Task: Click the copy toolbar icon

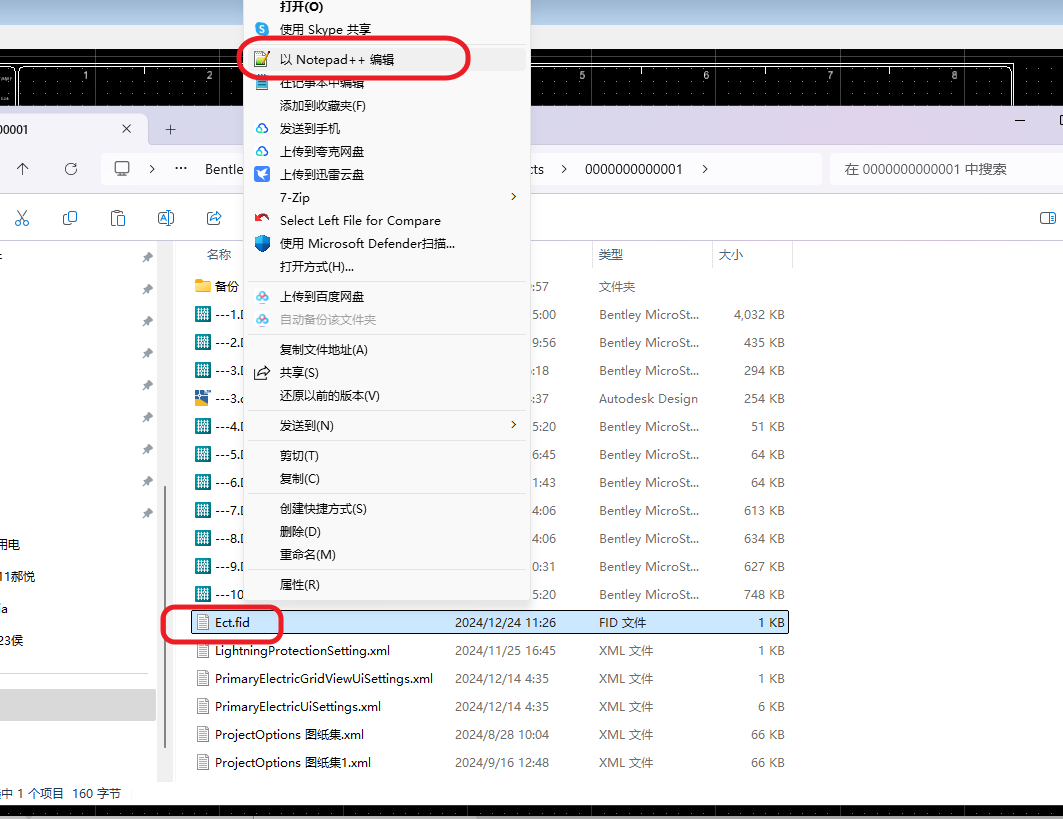Action: (70, 218)
